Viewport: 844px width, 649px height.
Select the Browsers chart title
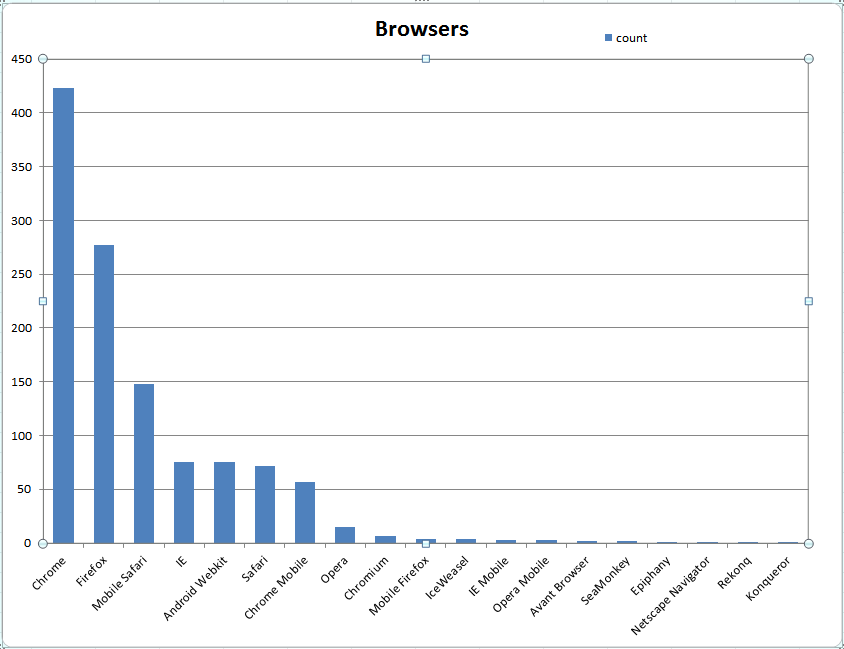[421, 29]
